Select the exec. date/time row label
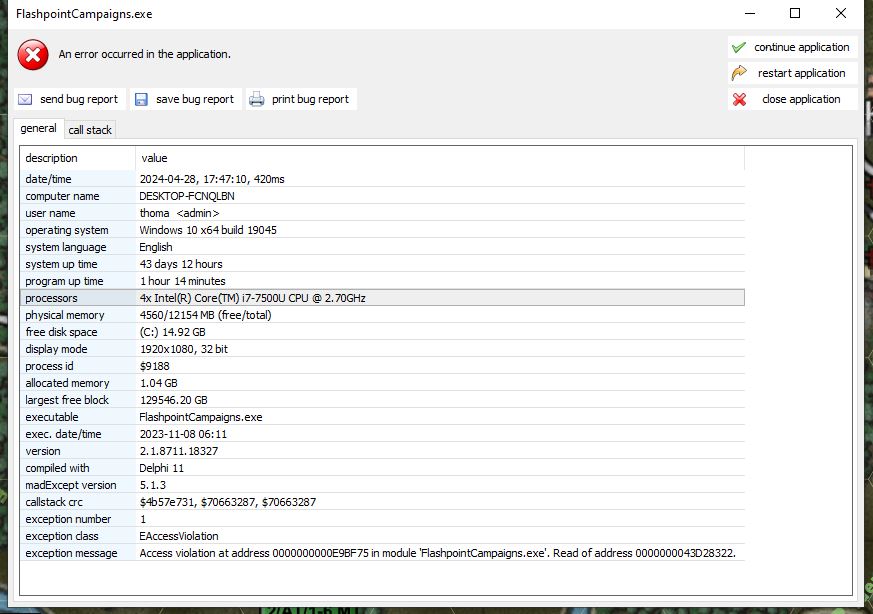Viewport: 873px width, 614px height. [x=63, y=434]
